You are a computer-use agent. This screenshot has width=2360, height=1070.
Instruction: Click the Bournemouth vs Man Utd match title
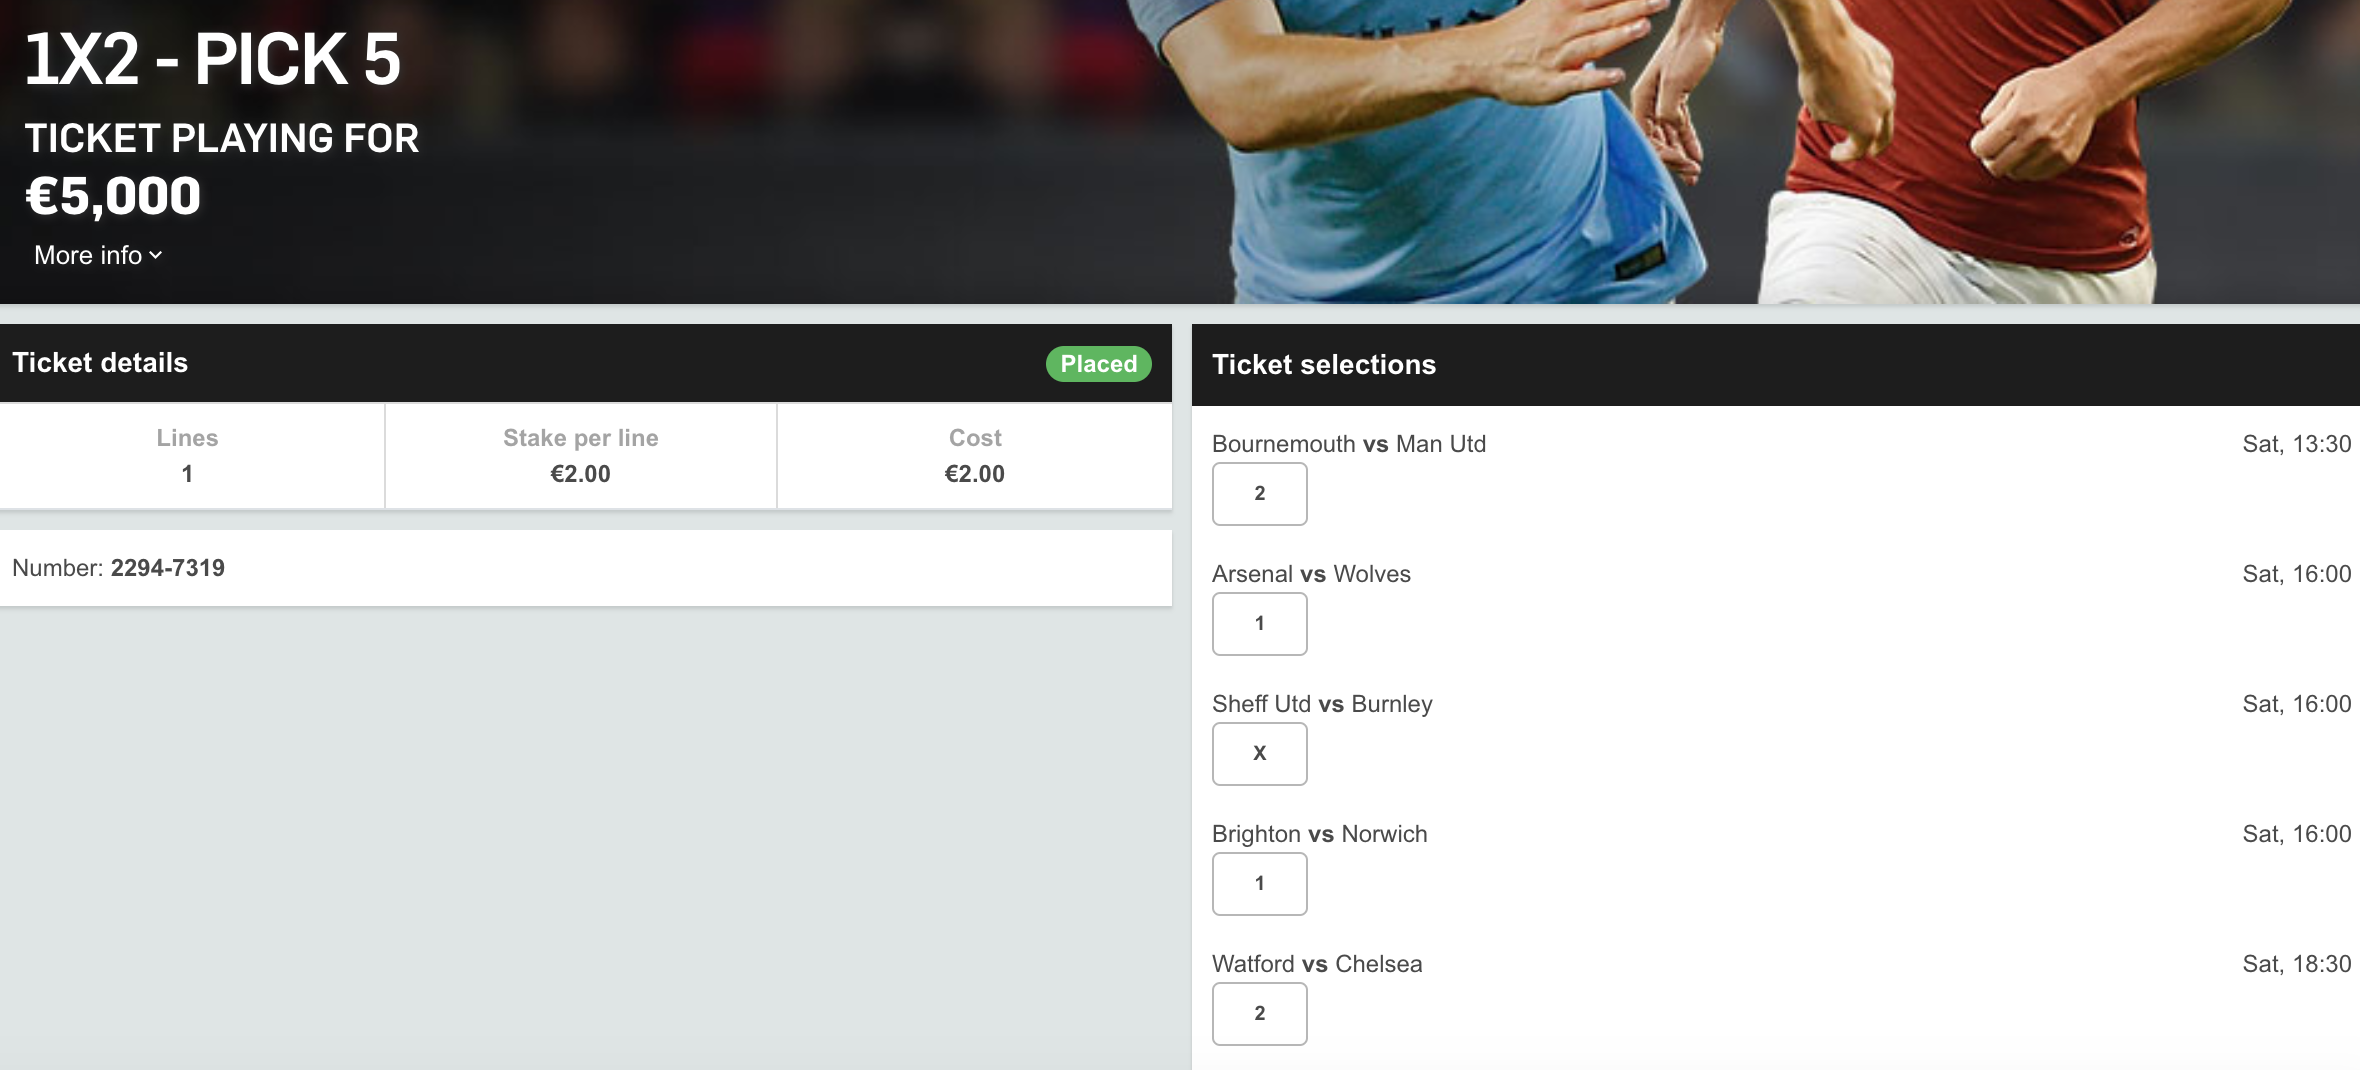1349,444
